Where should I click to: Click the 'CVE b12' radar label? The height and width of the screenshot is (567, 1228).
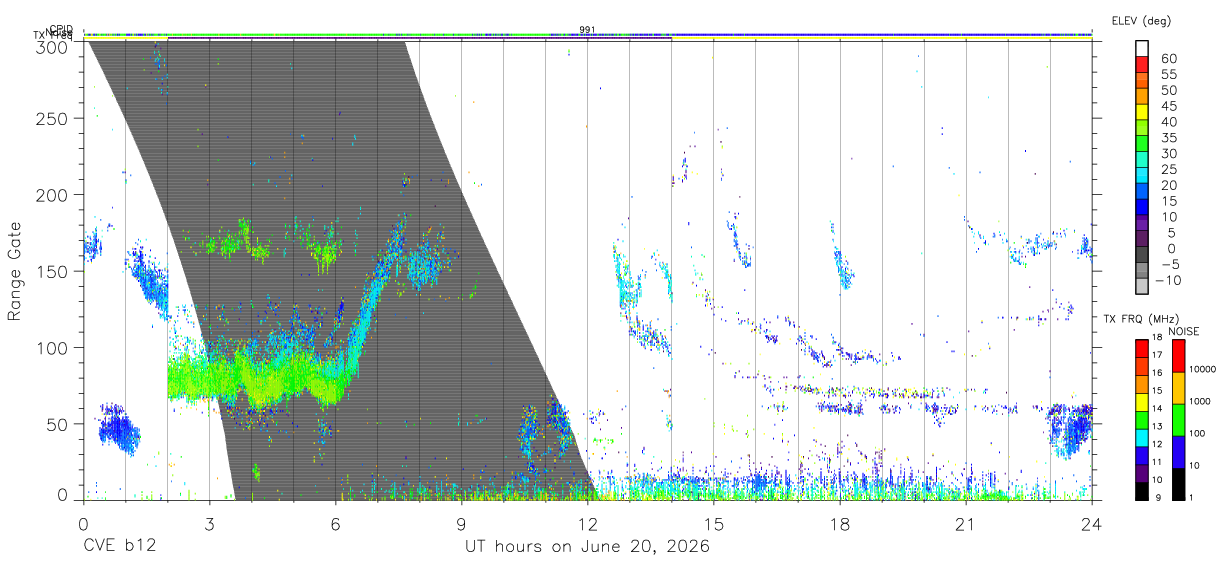coord(119,546)
